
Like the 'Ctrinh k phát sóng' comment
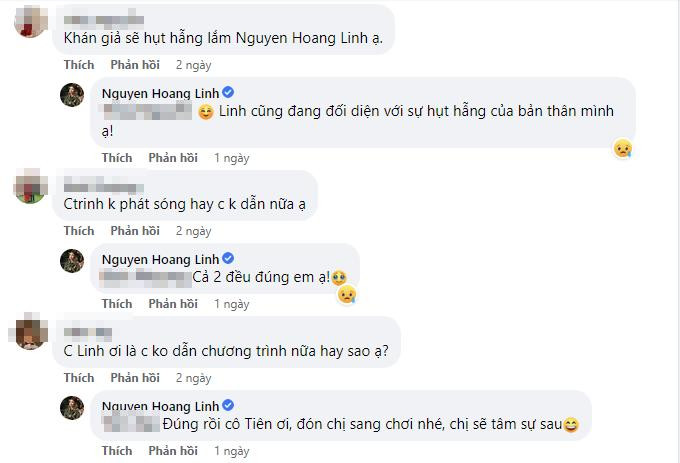pos(79,231)
